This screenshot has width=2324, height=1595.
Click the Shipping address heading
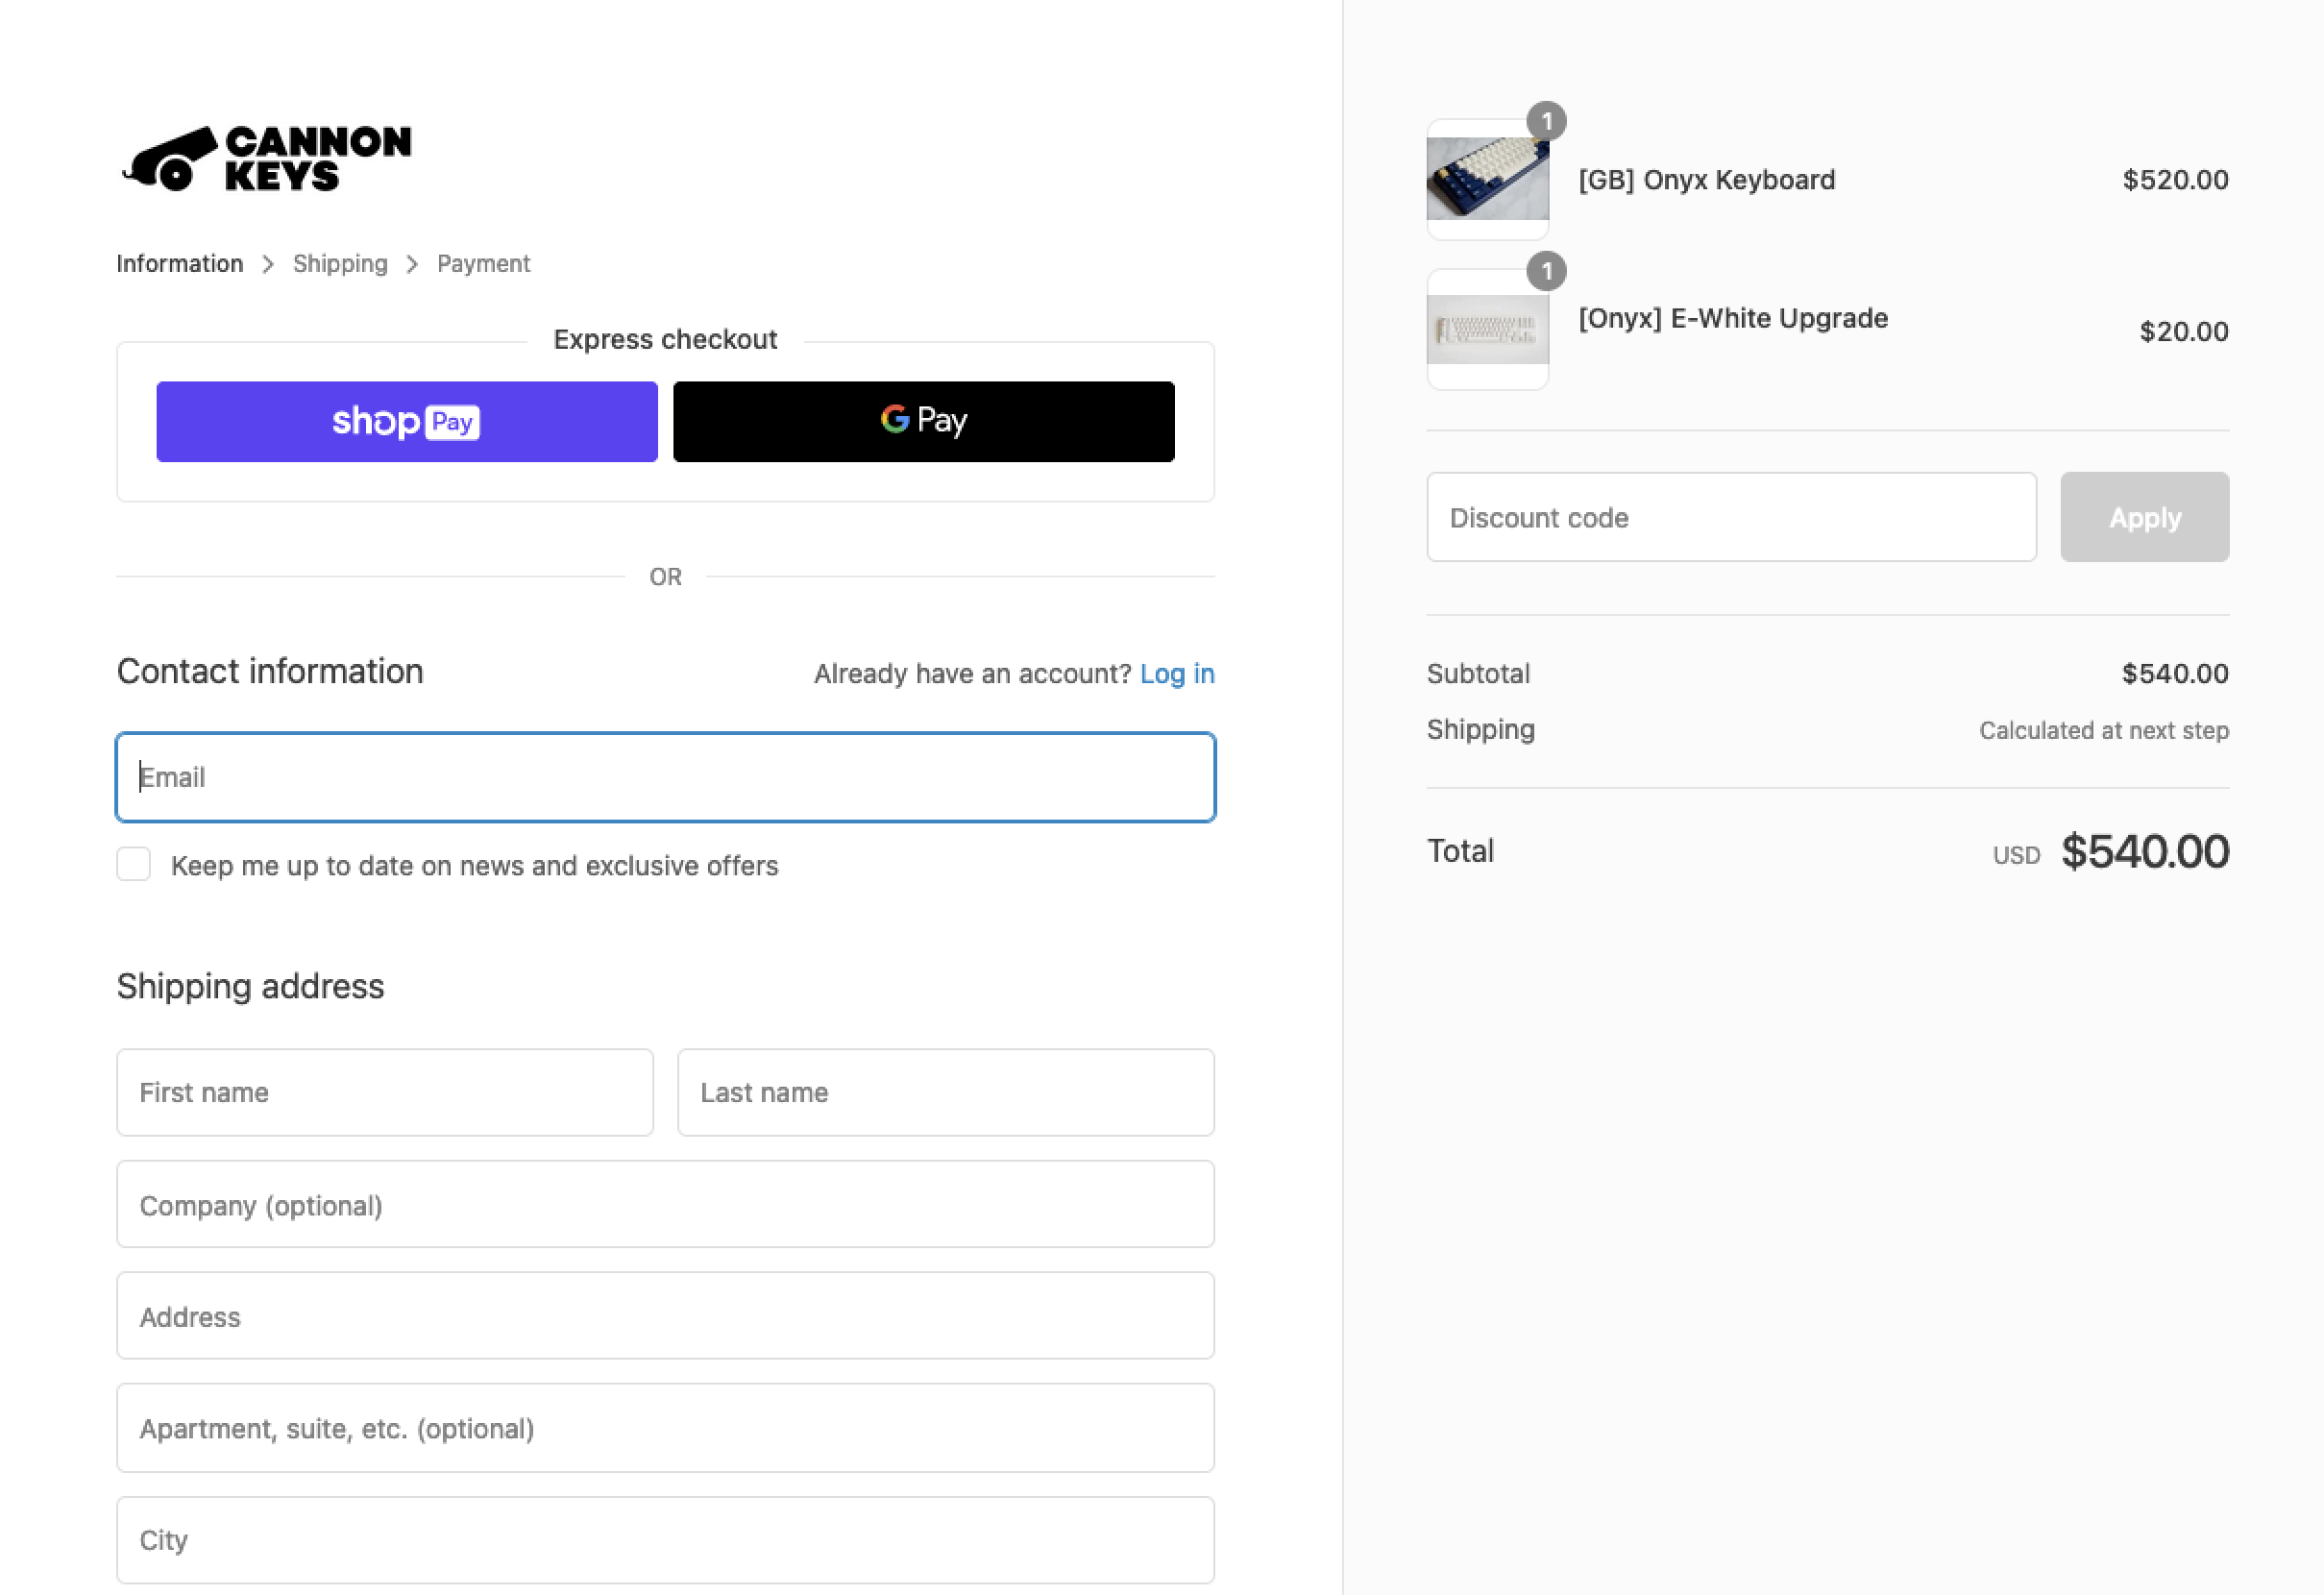(x=251, y=986)
